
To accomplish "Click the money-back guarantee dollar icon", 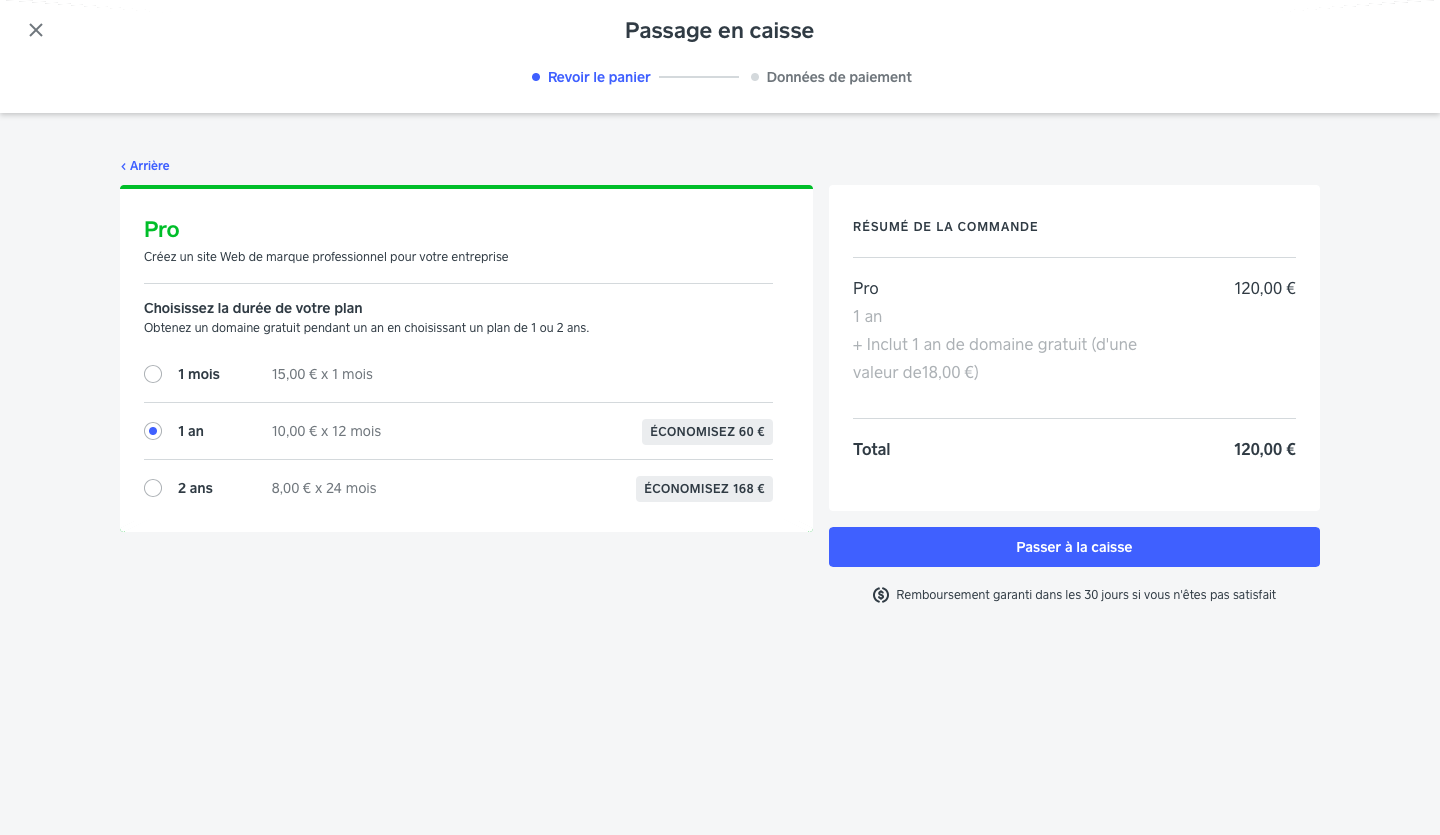I will 881,595.
